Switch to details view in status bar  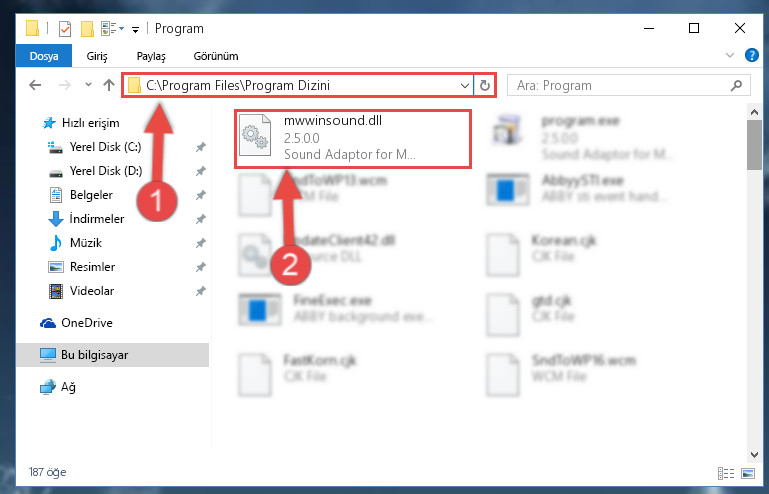(x=726, y=473)
